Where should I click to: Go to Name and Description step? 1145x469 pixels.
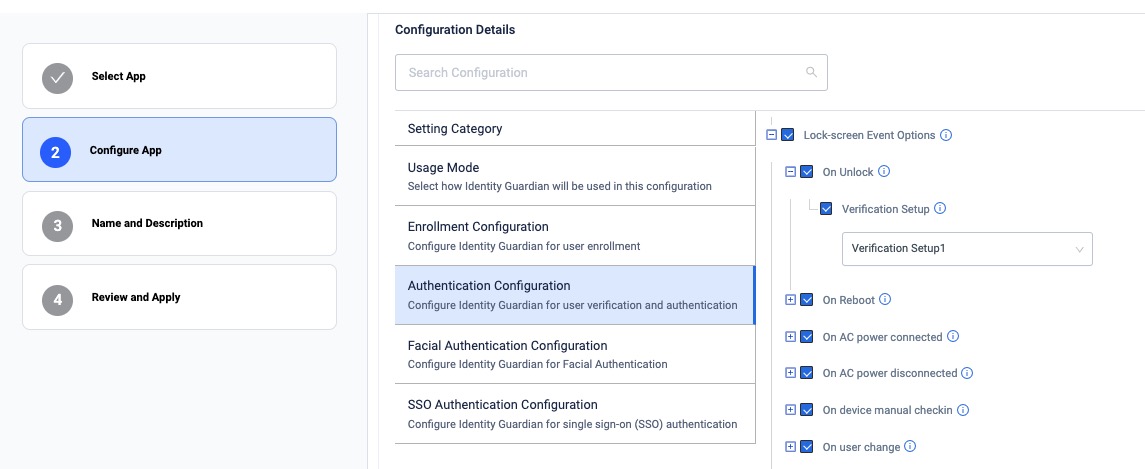coord(179,224)
